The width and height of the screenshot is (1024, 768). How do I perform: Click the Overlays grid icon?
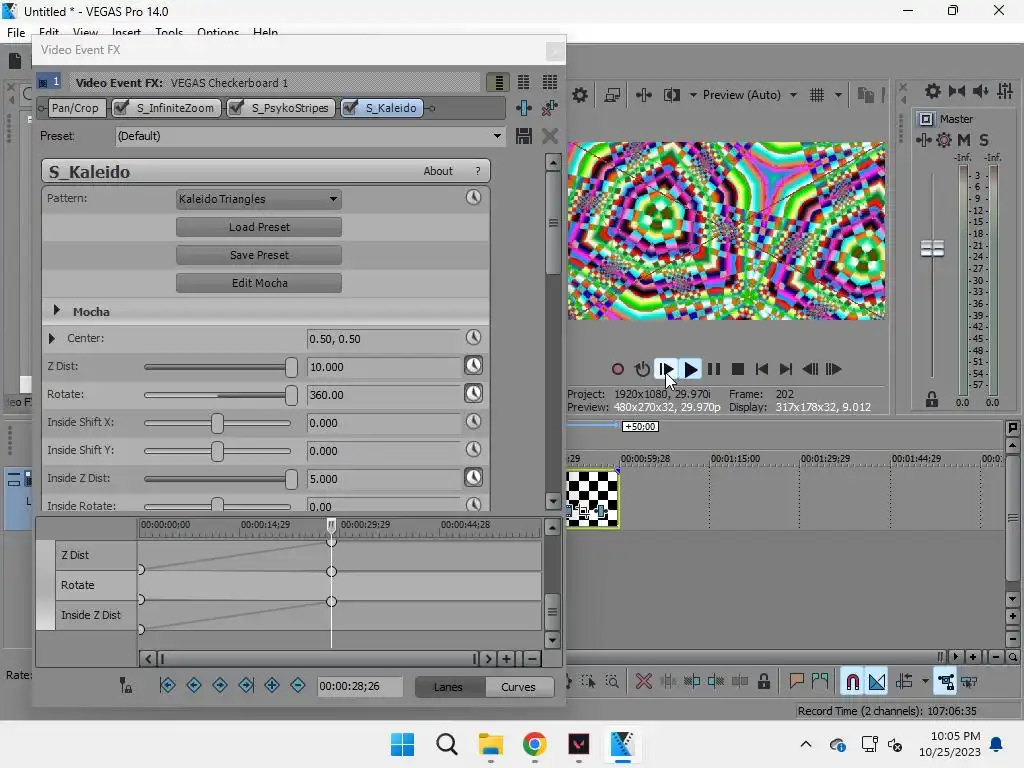click(817, 95)
